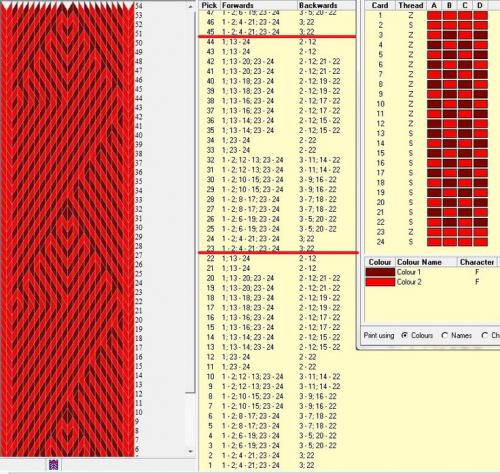
Task: Select card 1 hole A colour cell
Action: pos(434,15)
